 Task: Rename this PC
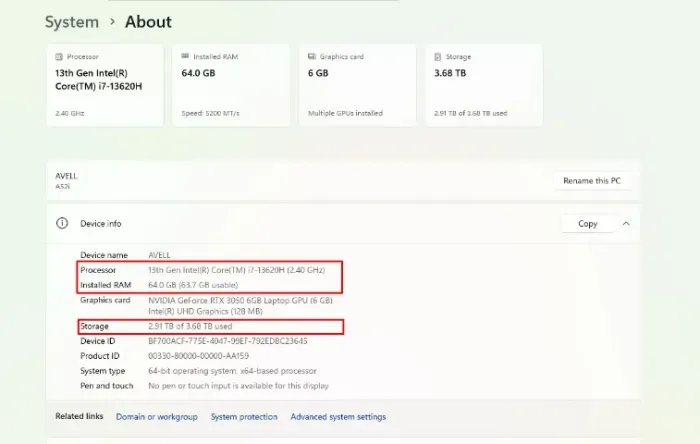click(x=592, y=181)
